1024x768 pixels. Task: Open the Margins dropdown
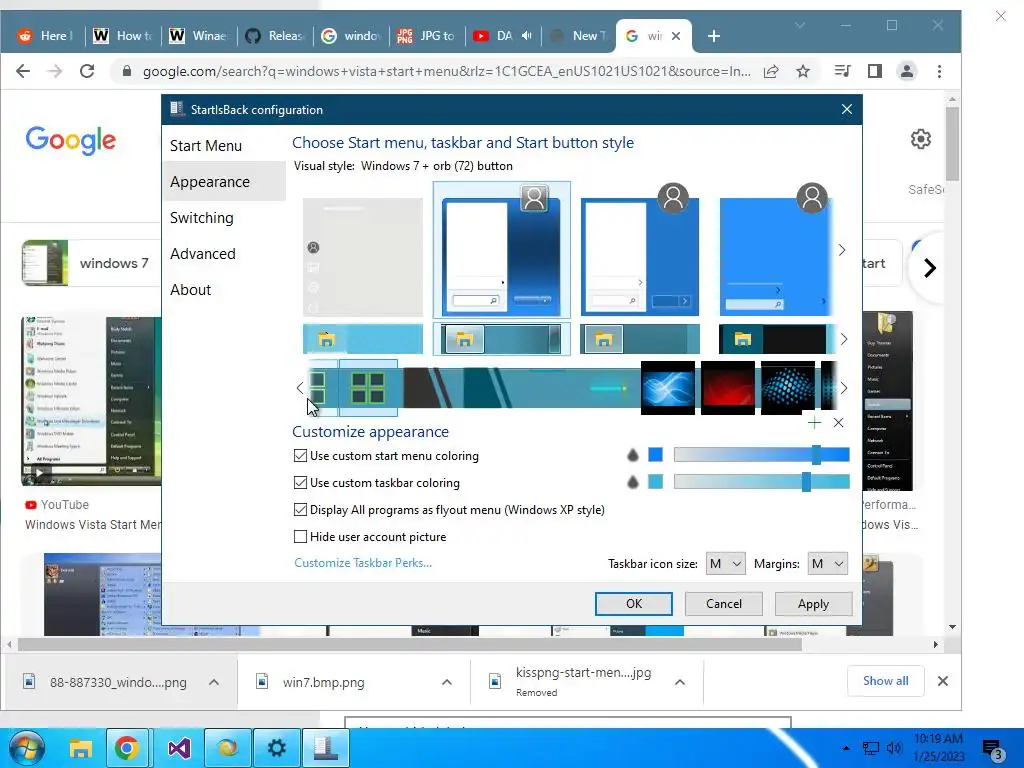pyautogui.click(x=827, y=564)
